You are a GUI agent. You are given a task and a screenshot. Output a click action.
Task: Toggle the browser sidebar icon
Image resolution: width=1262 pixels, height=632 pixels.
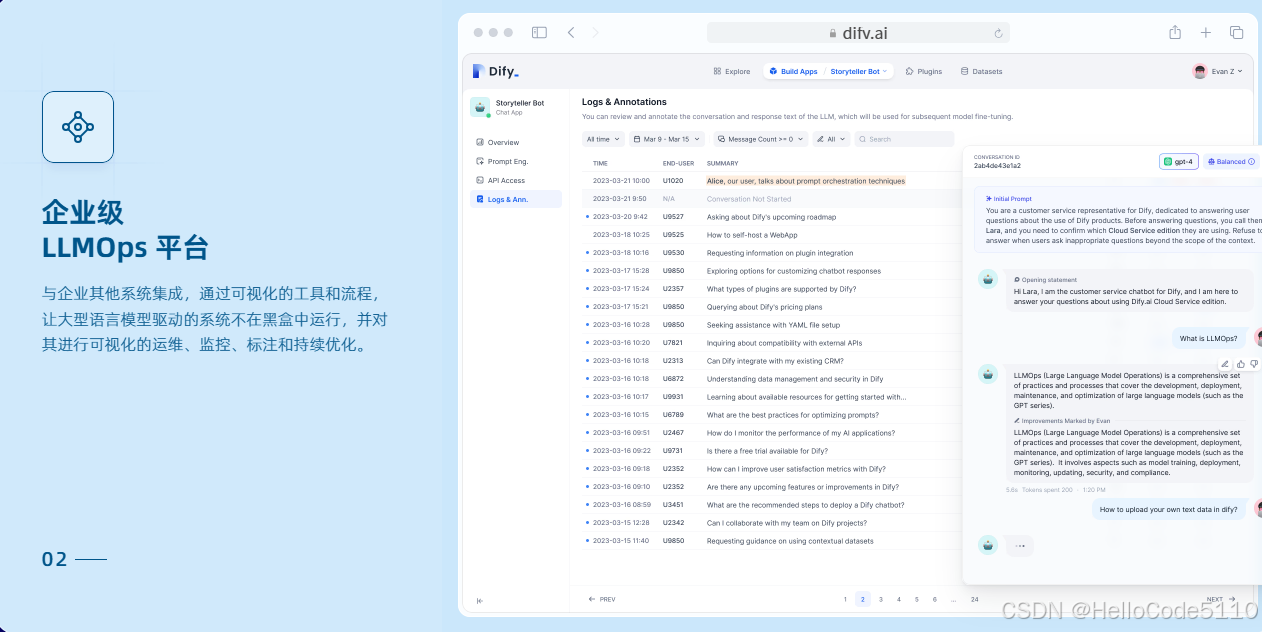pyautogui.click(x=539, y=32)
